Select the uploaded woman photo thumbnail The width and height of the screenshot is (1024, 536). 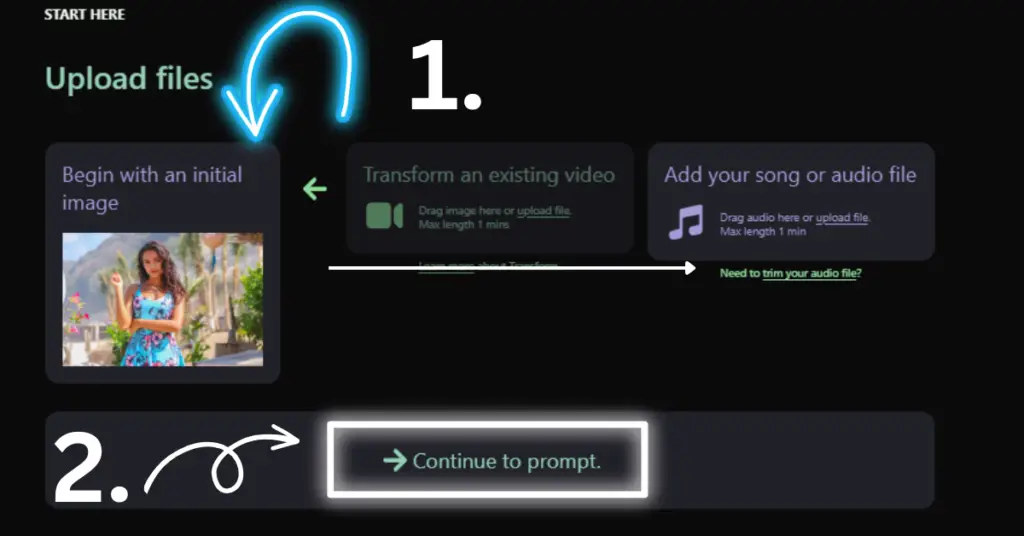[x=163, y=300]
